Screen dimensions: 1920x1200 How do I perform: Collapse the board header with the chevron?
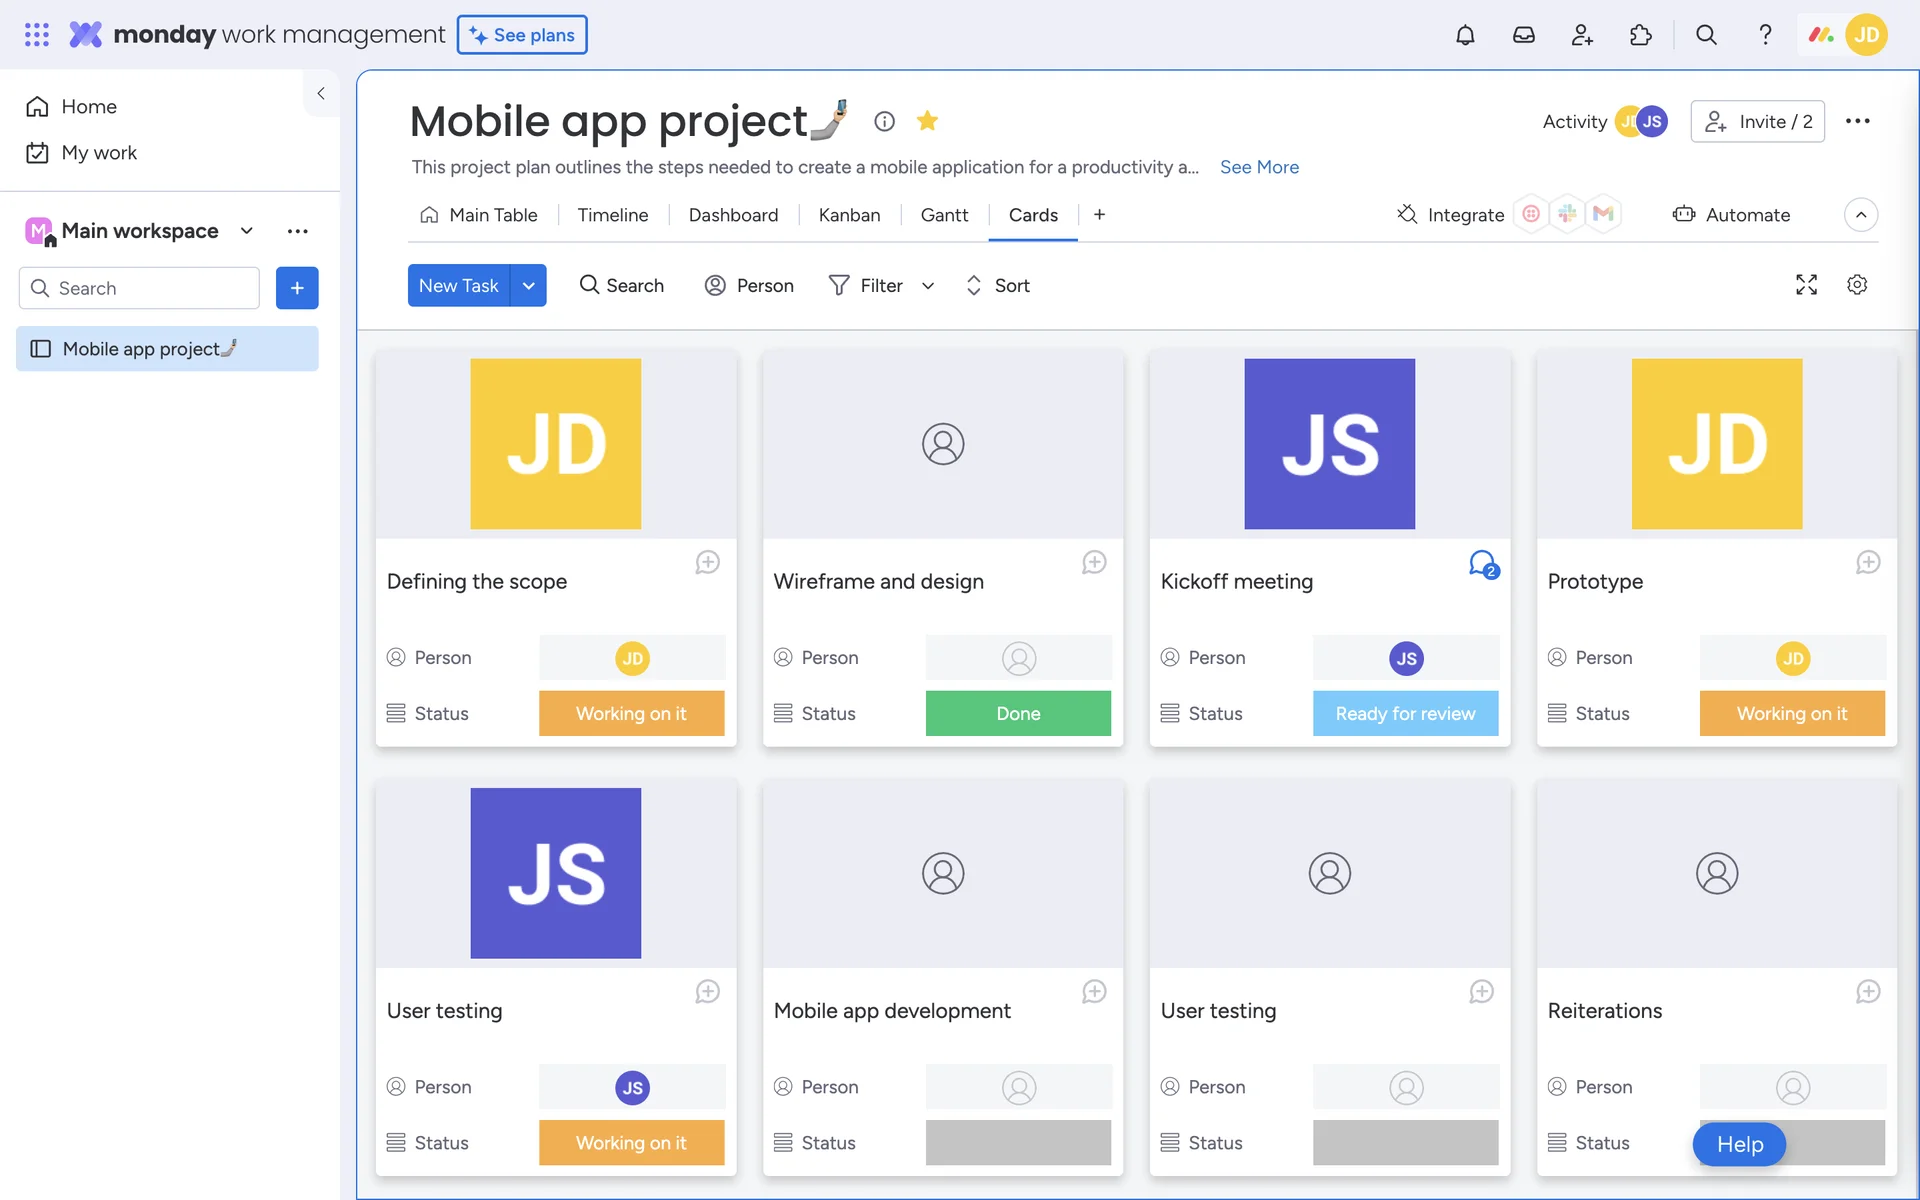[x=1860, y=215]
